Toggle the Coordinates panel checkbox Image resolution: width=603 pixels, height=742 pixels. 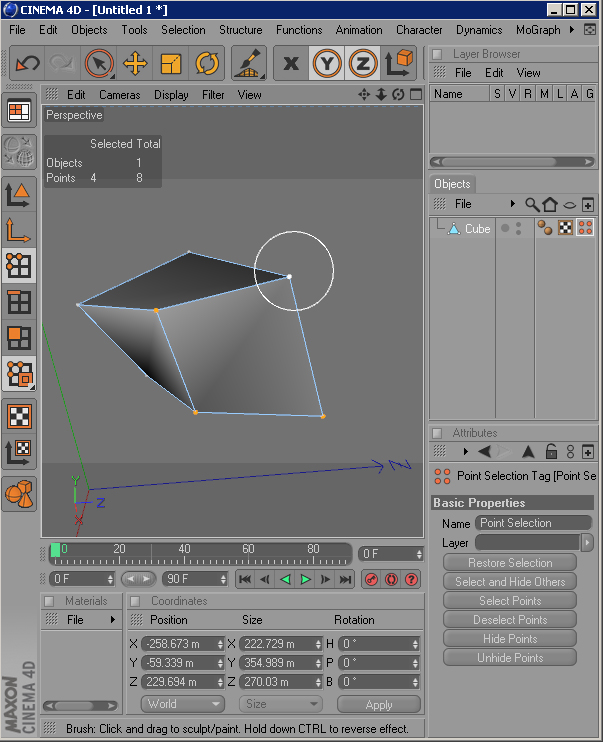pos(135,601)
